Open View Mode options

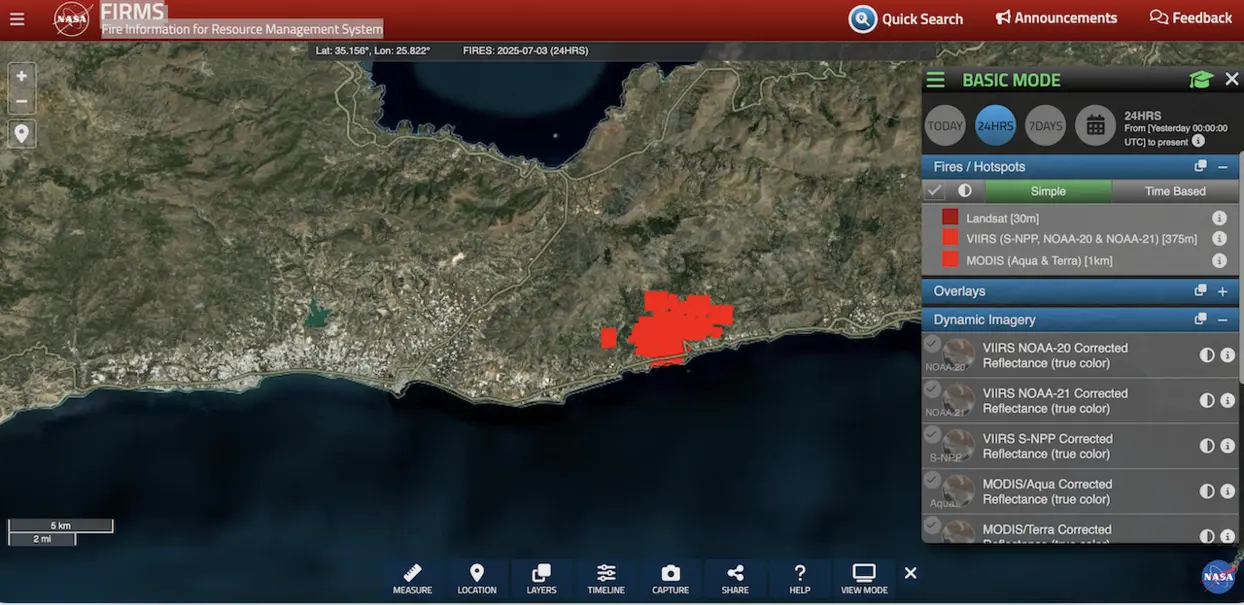tap(864, 578)
